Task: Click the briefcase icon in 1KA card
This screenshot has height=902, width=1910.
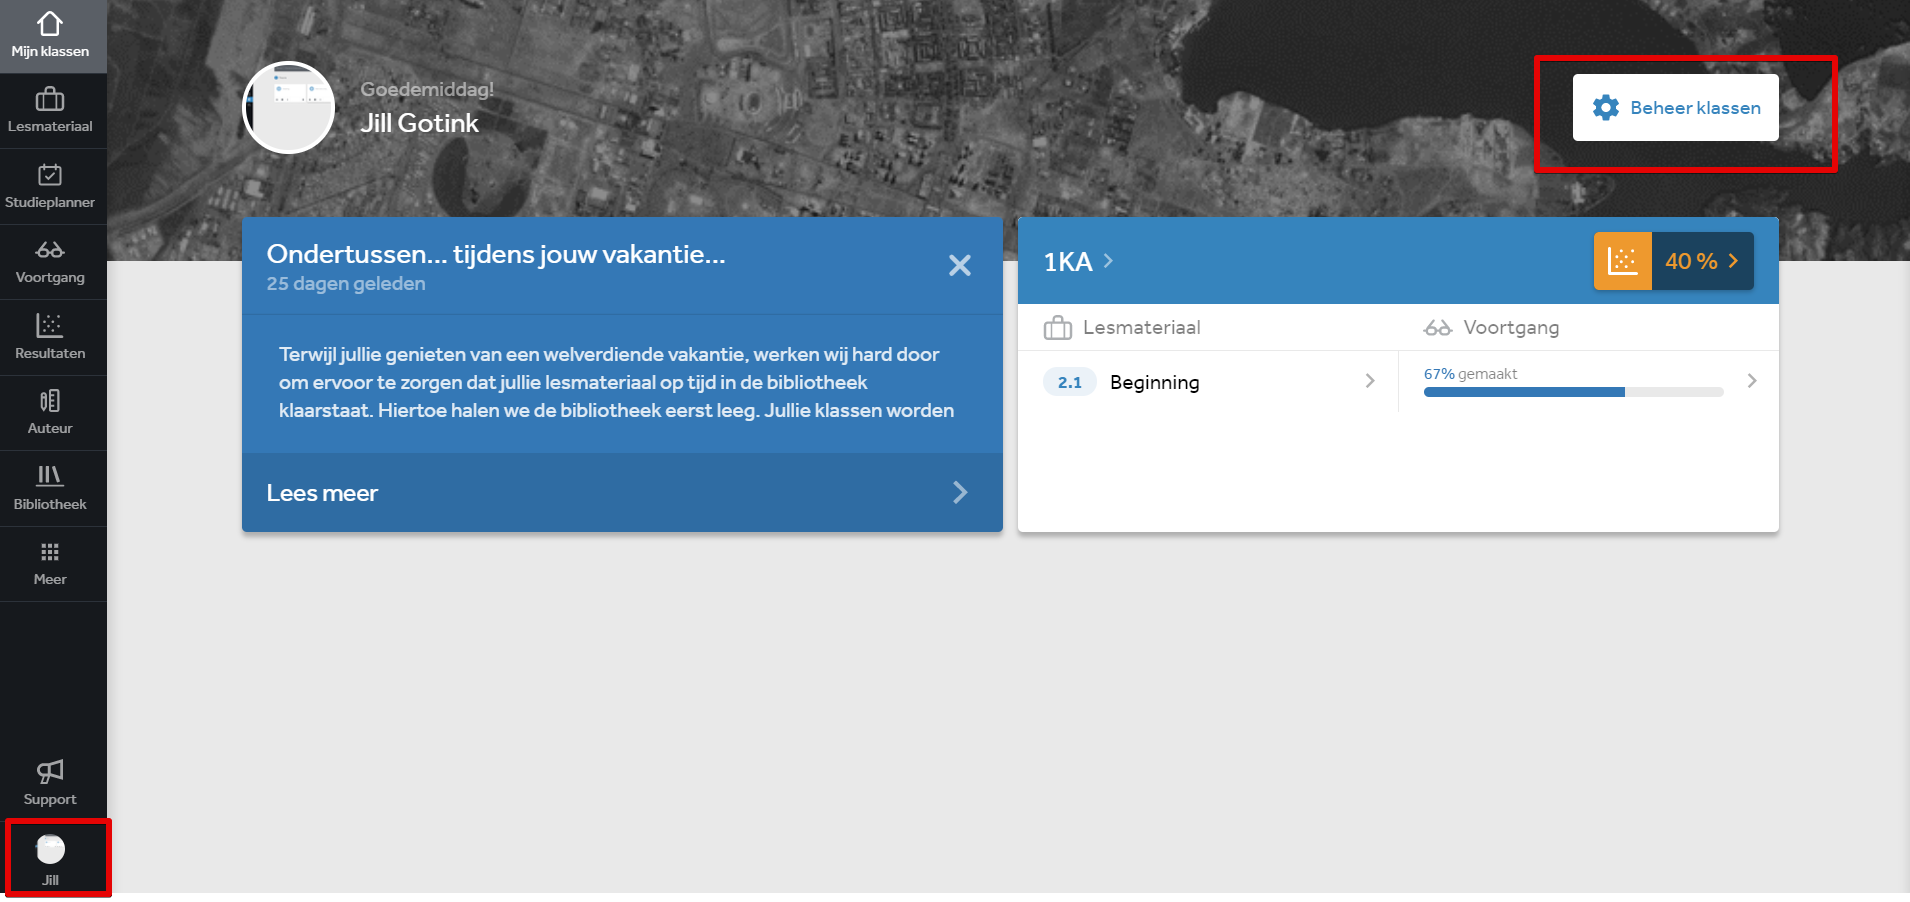Action: click(x=1057, y=327)
